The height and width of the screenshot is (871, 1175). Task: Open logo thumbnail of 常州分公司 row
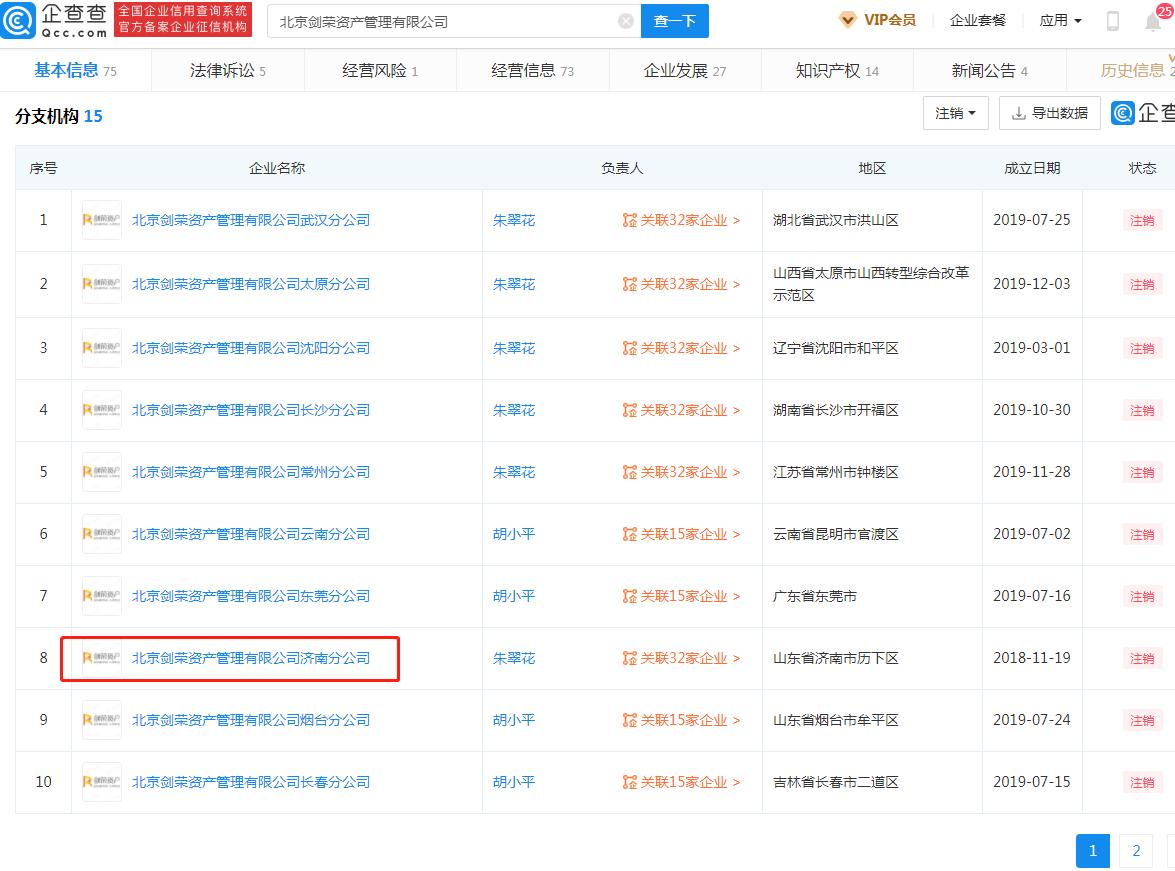point(101,472)
